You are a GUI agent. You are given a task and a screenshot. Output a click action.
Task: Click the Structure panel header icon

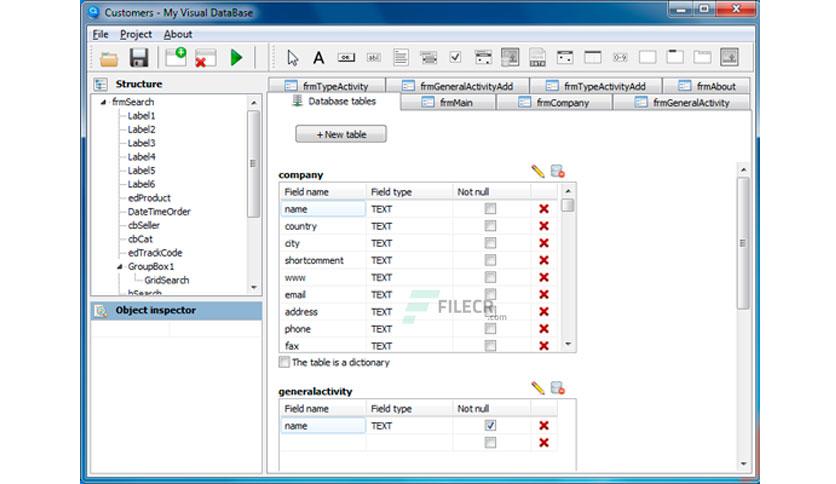[101, 84]
